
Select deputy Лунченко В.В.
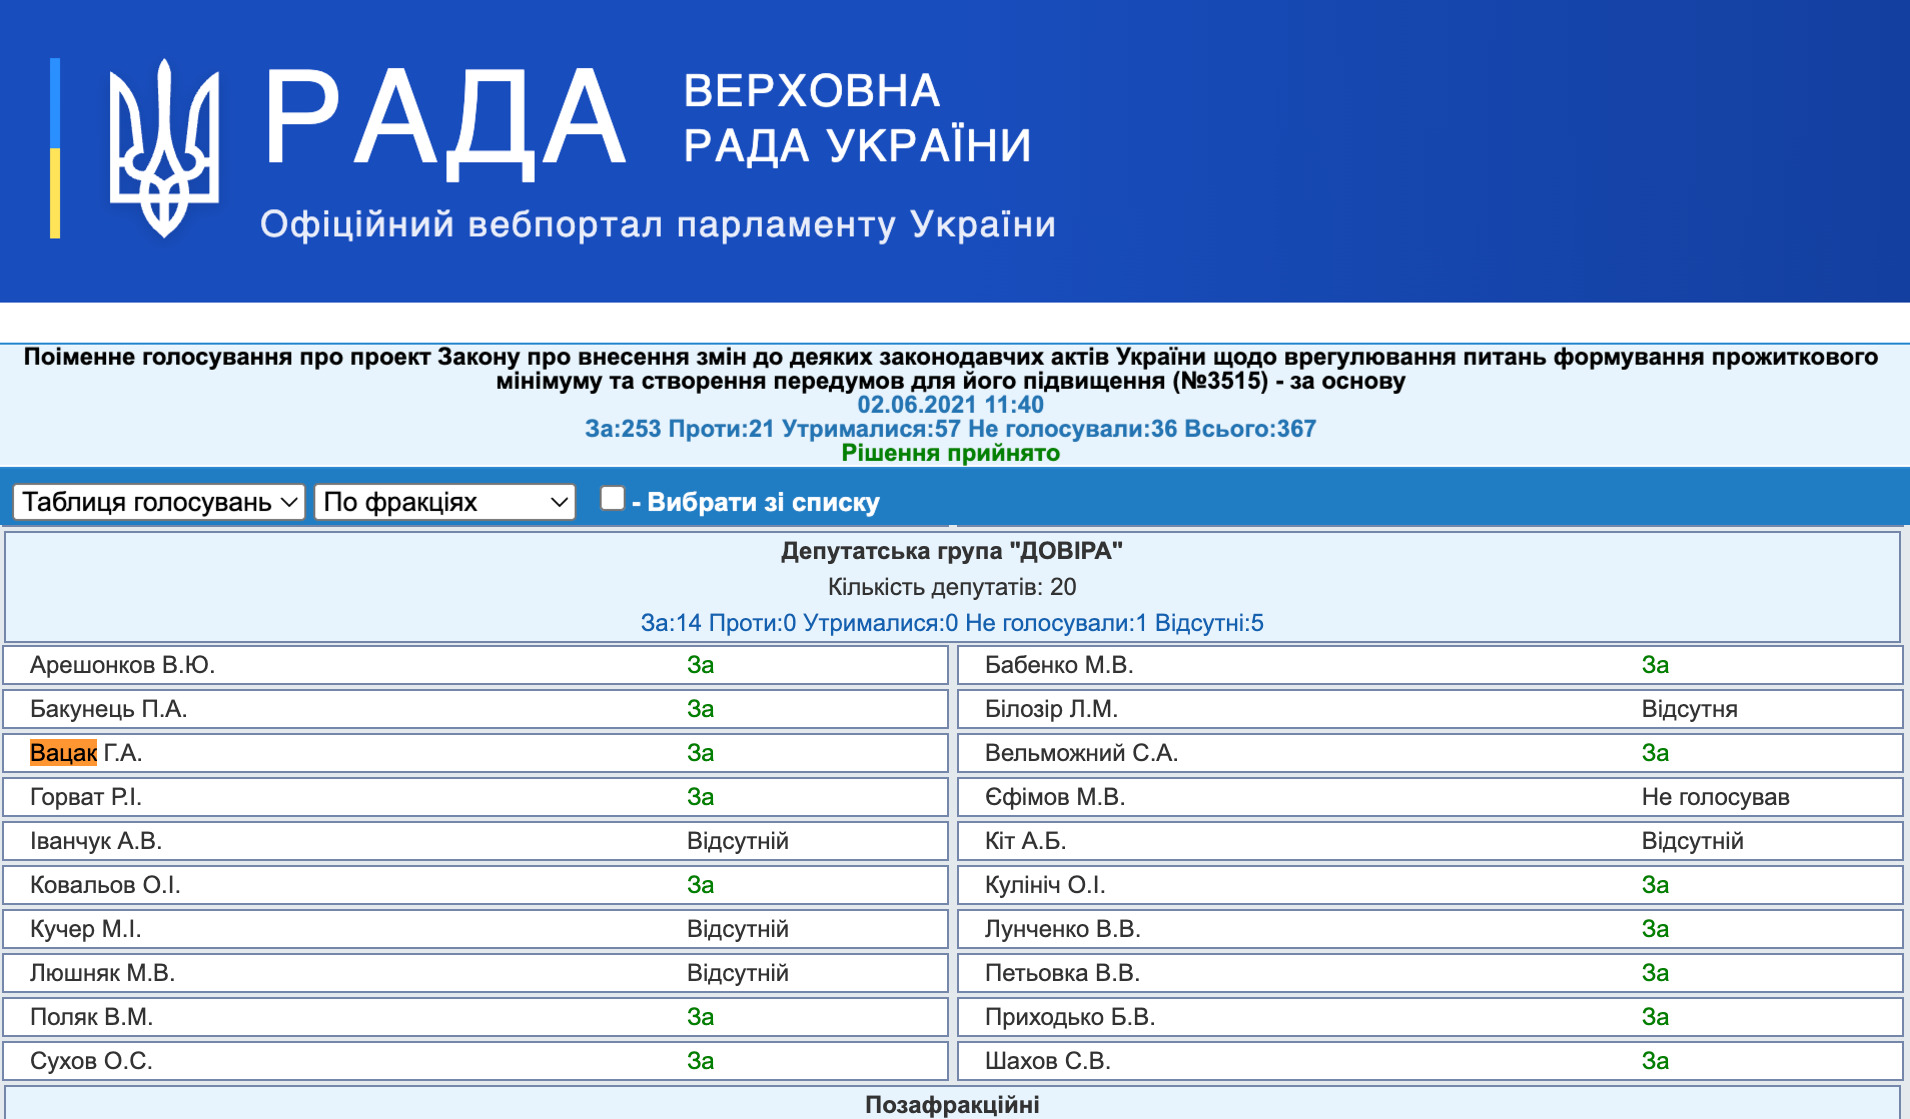point(1062,929)
